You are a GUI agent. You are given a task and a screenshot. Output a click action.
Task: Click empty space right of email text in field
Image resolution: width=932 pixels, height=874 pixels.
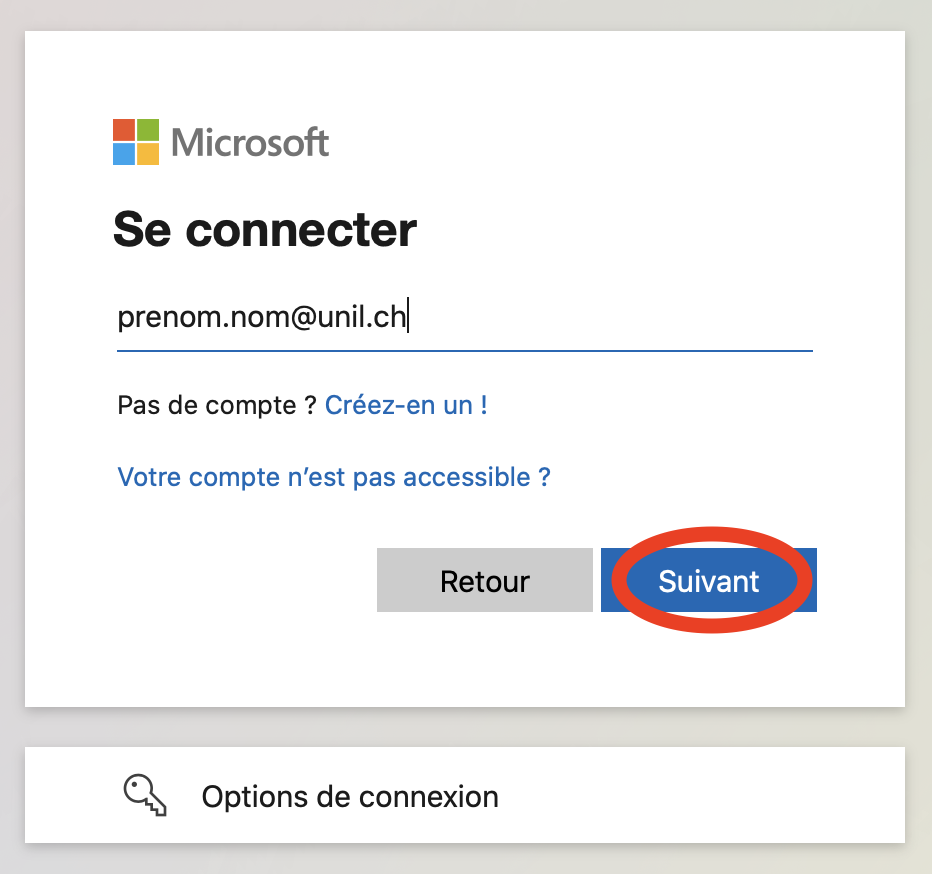tap(620, 318)
